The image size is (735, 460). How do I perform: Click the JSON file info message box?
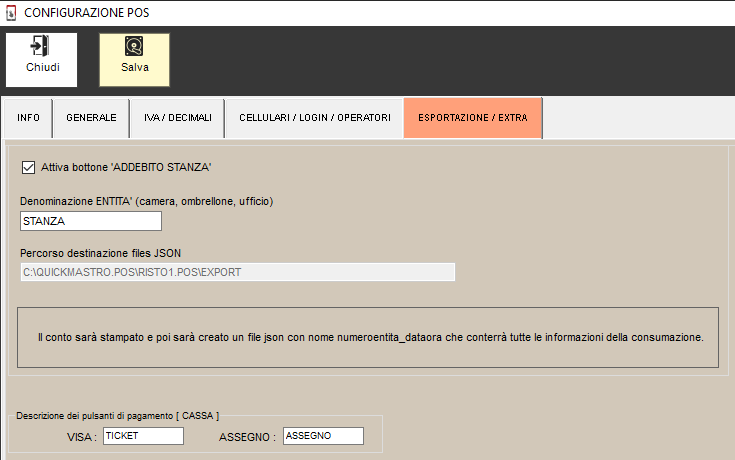pos(369,338)
